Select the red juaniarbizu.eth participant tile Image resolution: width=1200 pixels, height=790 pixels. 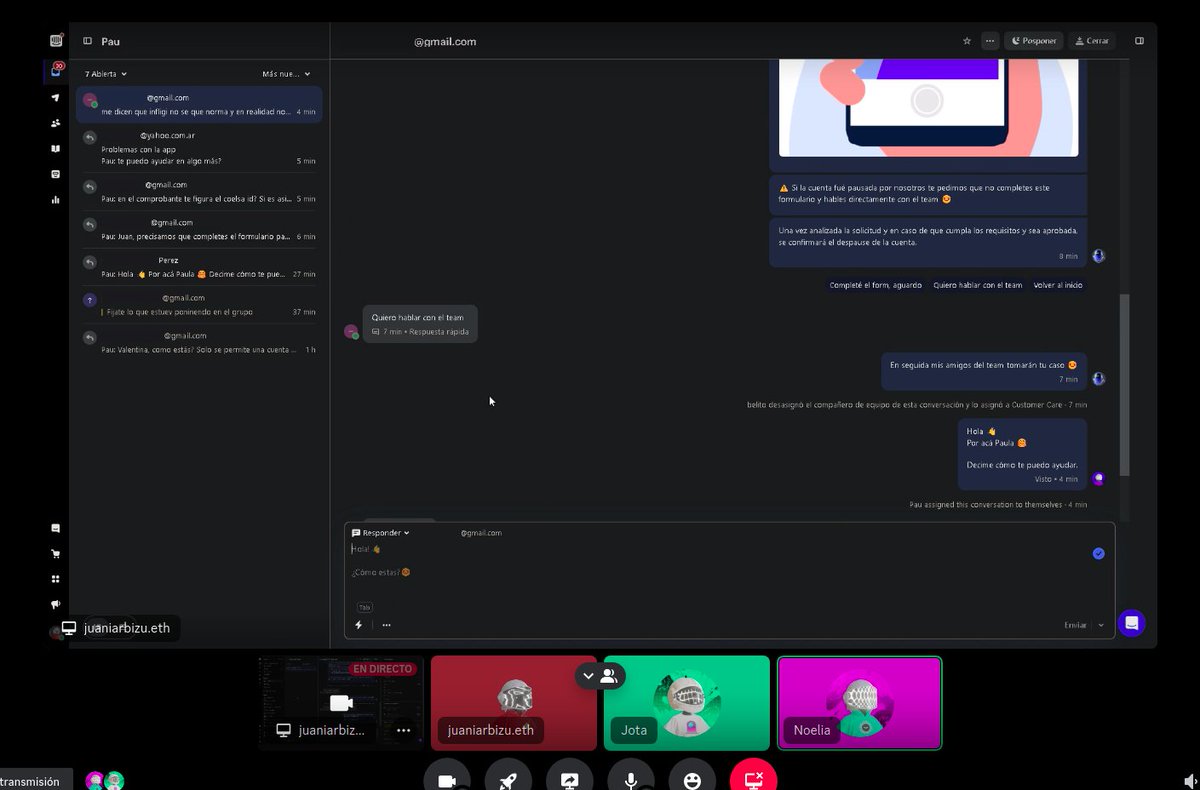pyautogui.click(x=514, y=702)
